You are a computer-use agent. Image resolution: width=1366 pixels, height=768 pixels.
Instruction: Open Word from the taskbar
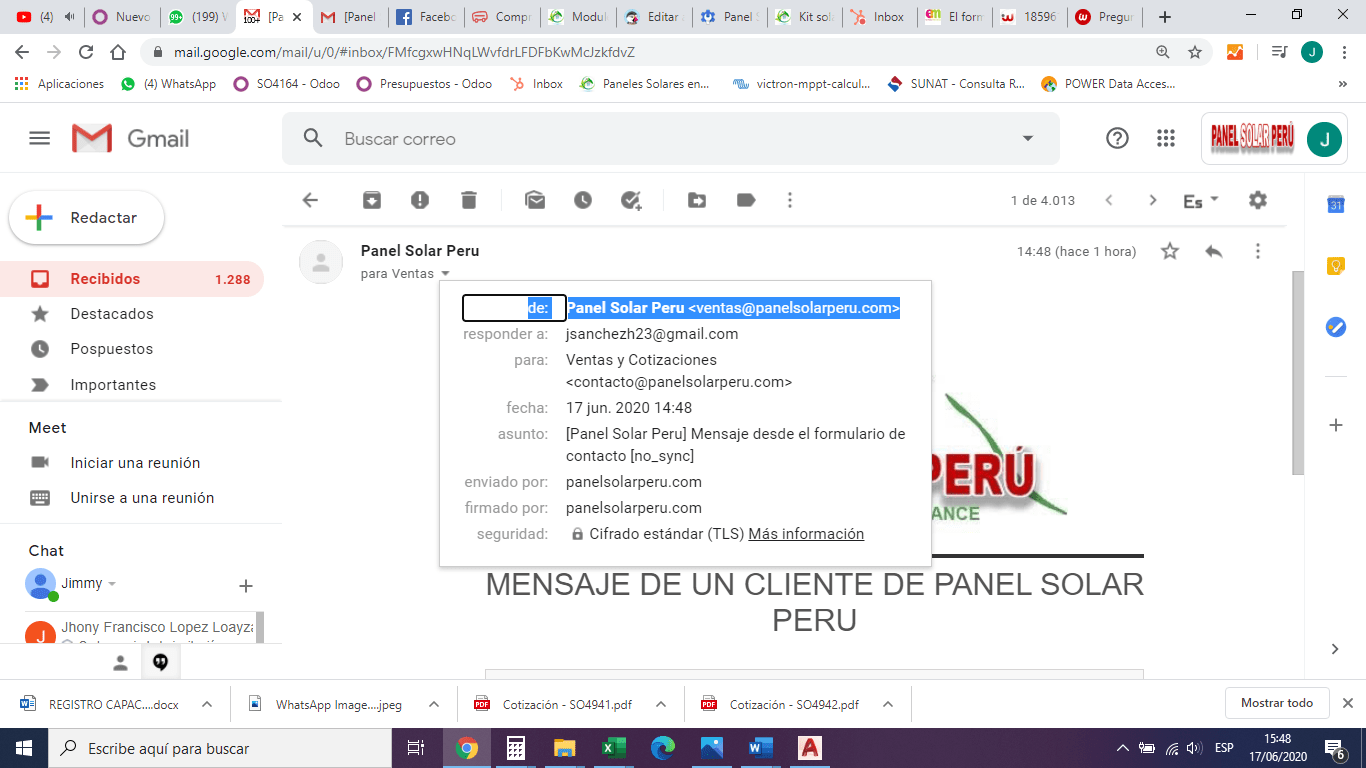761,748
